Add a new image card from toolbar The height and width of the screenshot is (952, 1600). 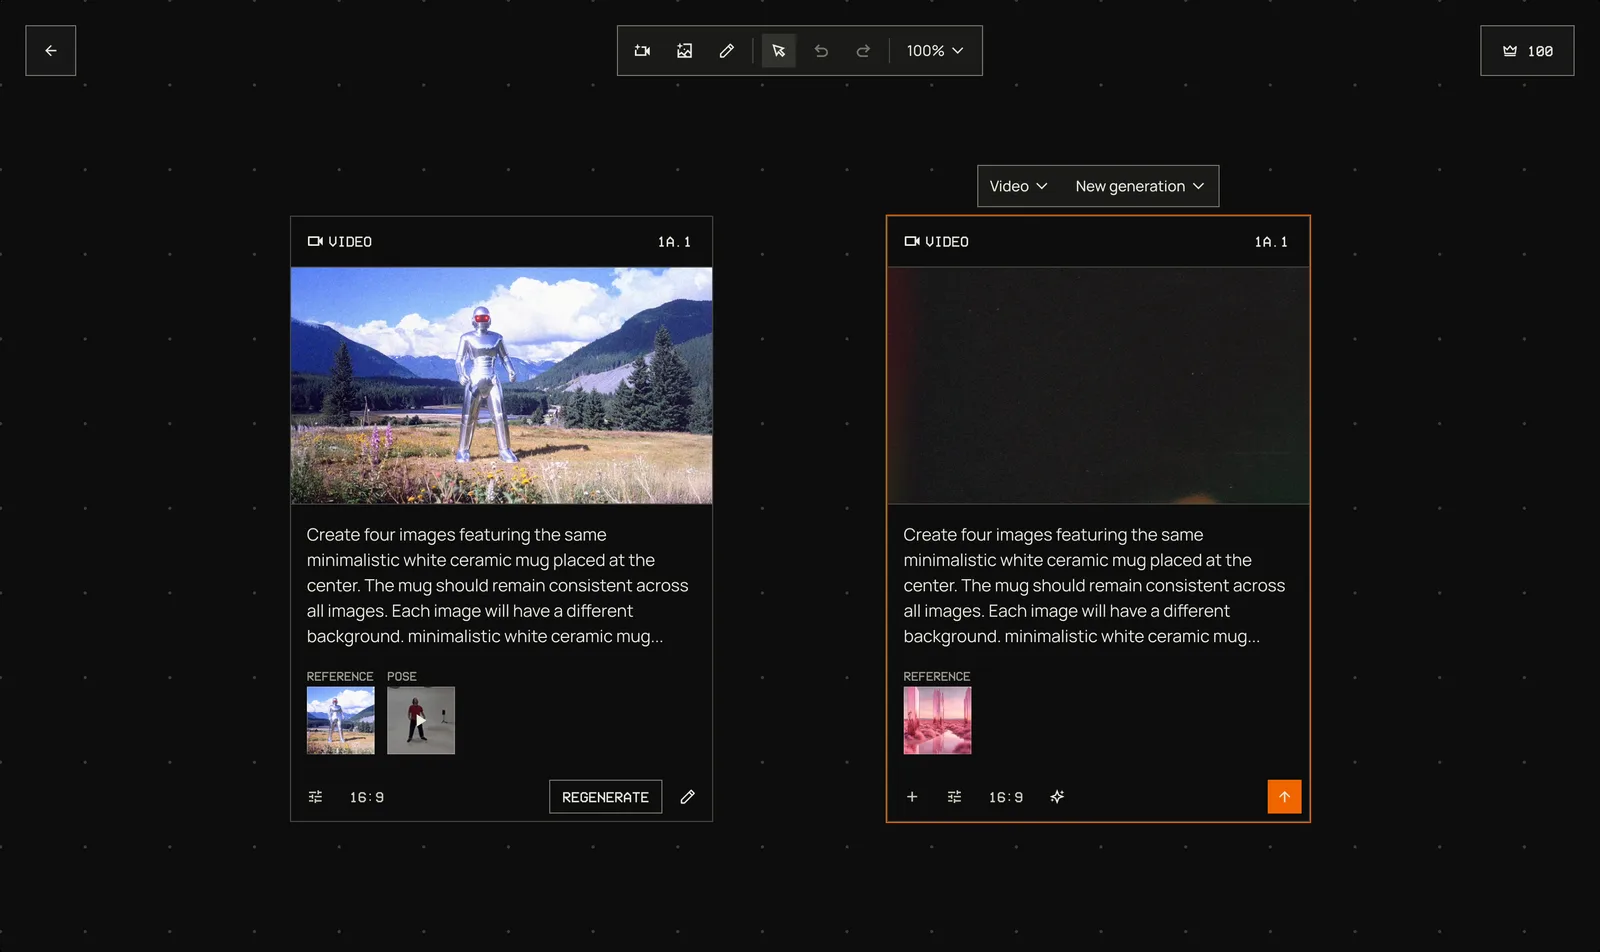pyautogui.click(x=684, y=51)
